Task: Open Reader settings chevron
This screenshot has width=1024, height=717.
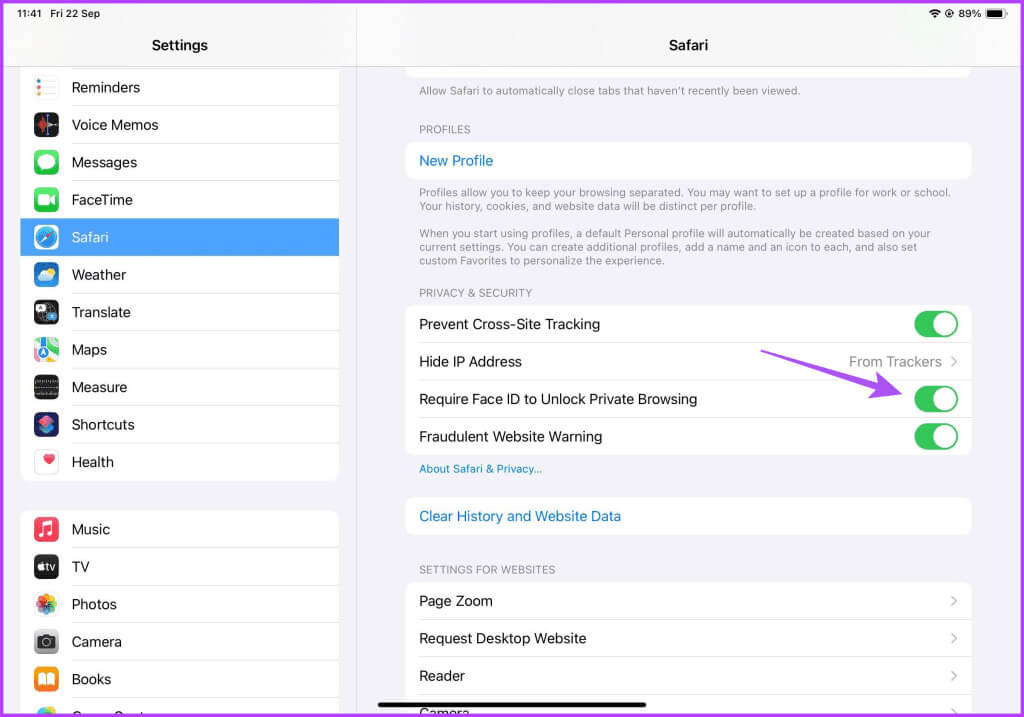Action: pyautogui.click(x=954, y=676)
